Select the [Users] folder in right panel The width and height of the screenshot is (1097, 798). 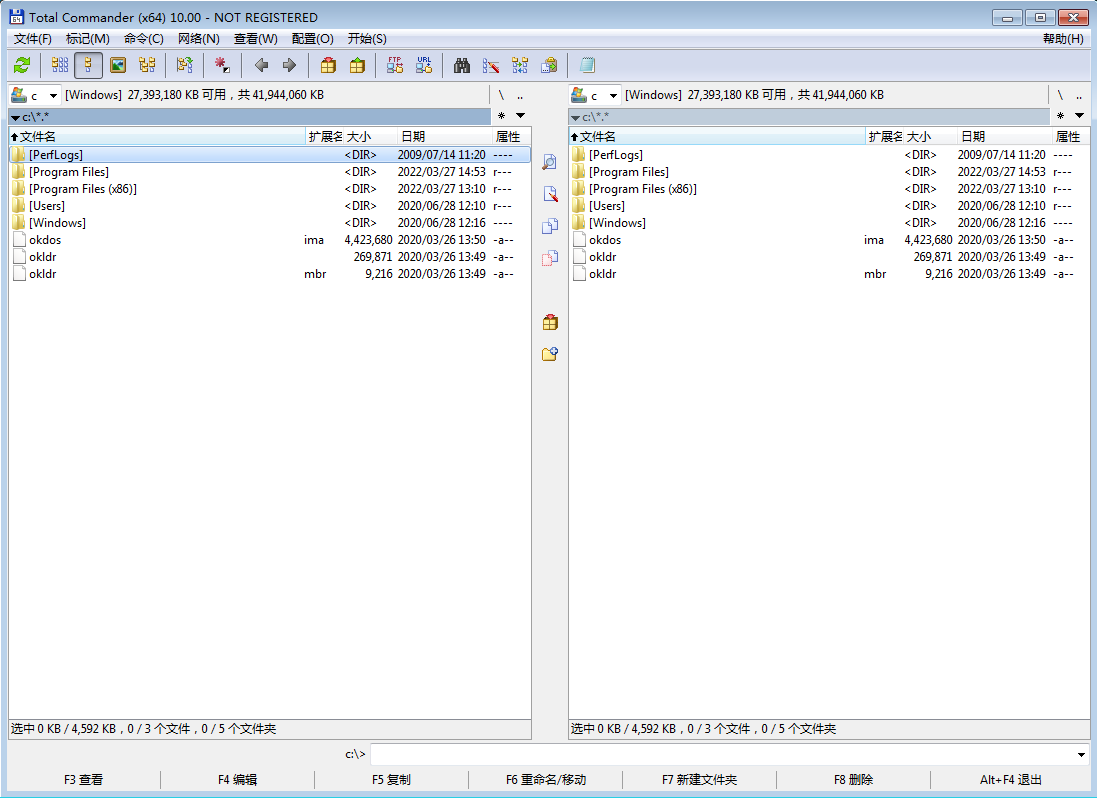[x=607, y=206]
